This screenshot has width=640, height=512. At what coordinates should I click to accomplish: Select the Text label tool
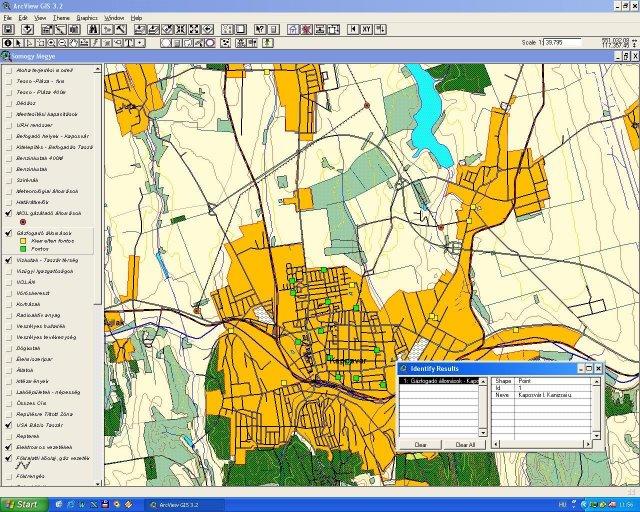pos(128,43)
